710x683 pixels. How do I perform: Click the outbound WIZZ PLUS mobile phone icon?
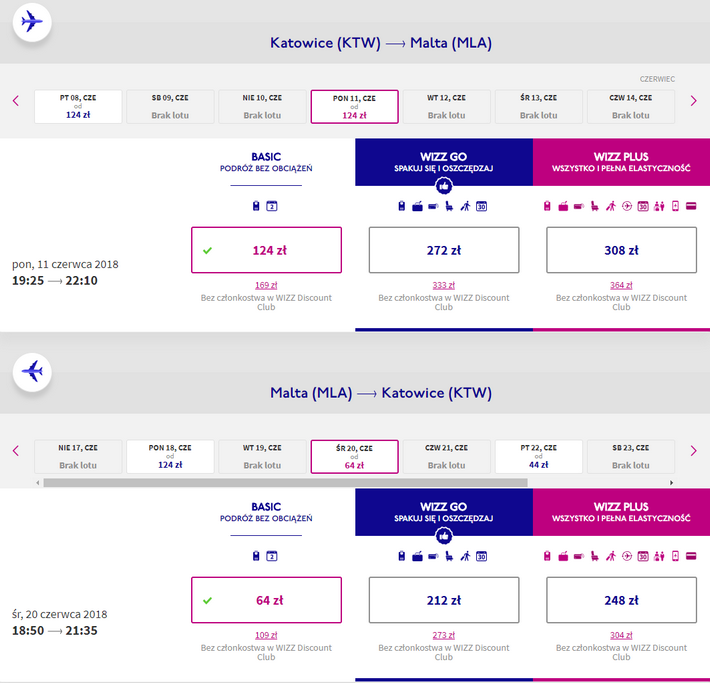click(x=675, y=207)
